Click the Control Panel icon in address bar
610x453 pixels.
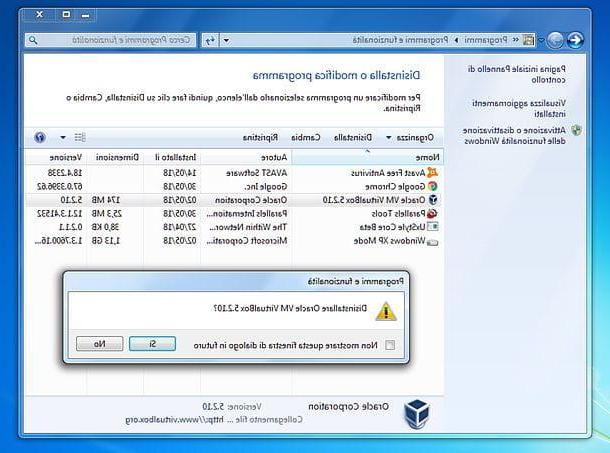[528, 39]
